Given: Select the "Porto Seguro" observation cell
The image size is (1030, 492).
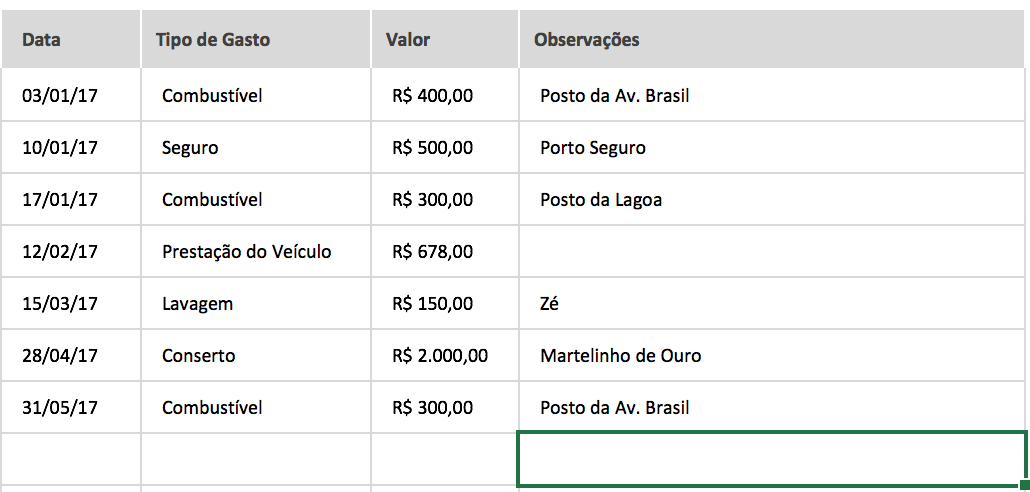Looking at the screenshot, I should tap(593, 148).
